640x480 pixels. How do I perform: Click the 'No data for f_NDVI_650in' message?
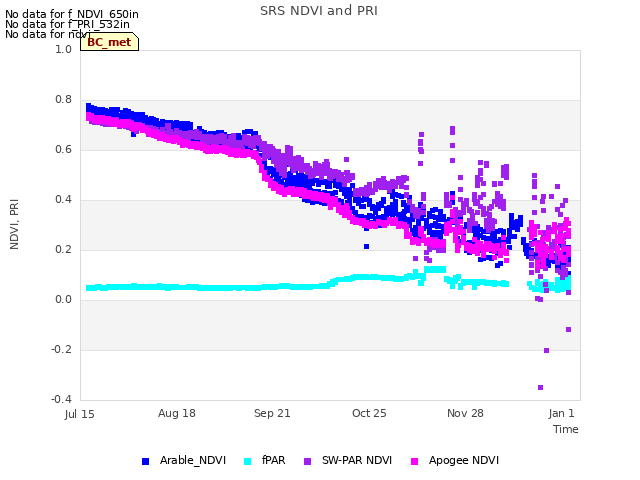click(x=72, y=14)
